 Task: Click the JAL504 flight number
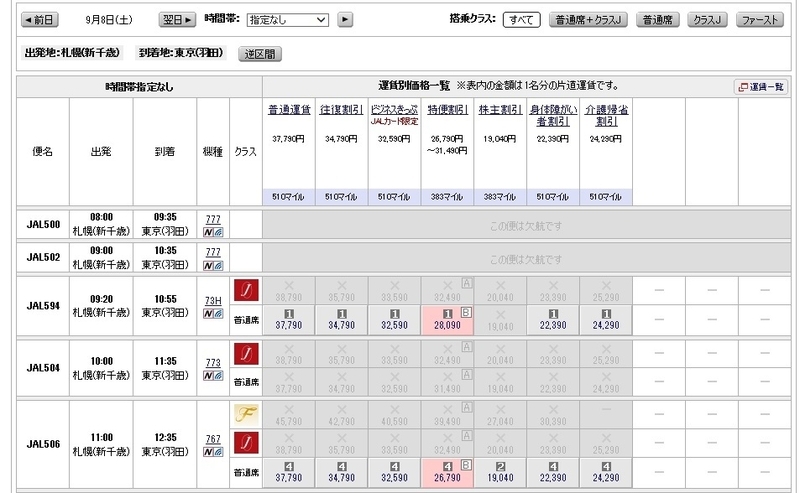click(x=43, y=368)
